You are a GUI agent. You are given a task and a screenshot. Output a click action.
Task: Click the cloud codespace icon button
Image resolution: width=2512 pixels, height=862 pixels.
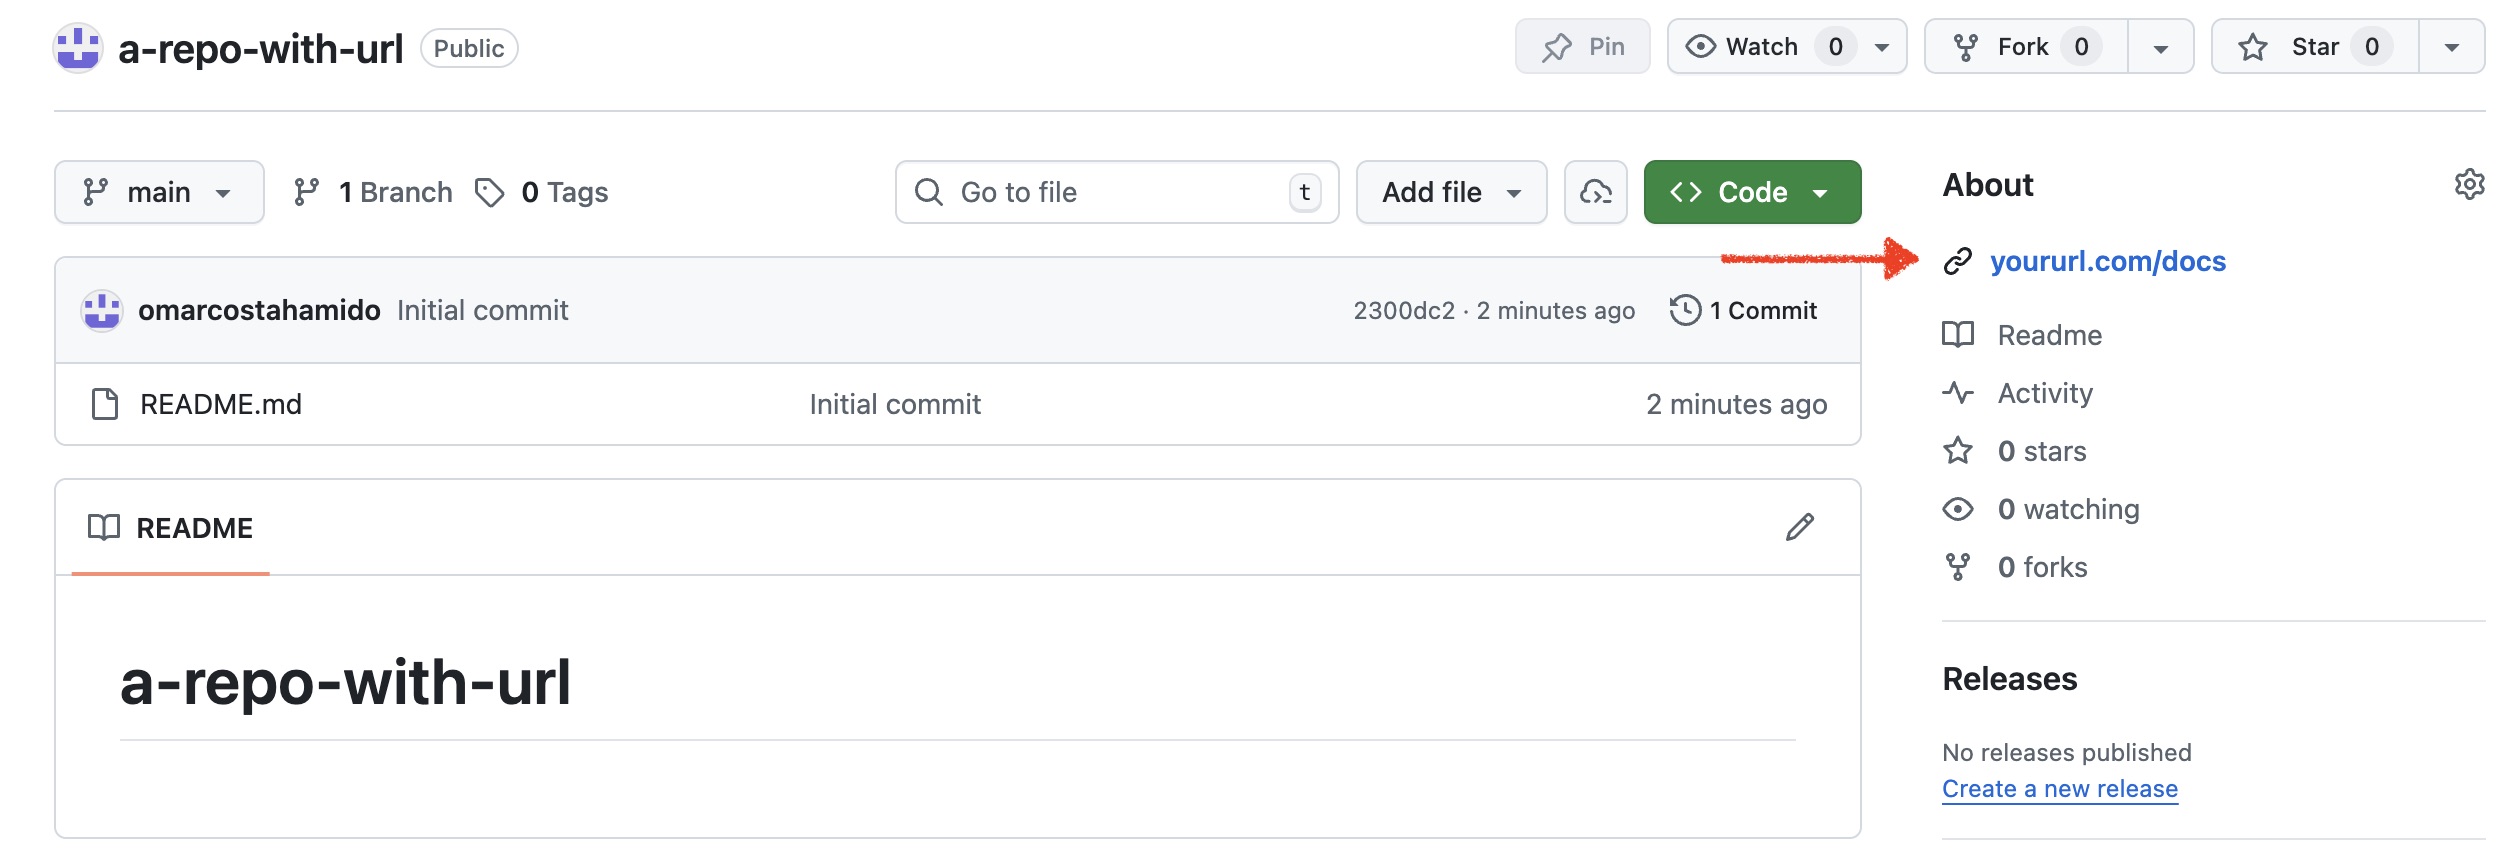1596,192
